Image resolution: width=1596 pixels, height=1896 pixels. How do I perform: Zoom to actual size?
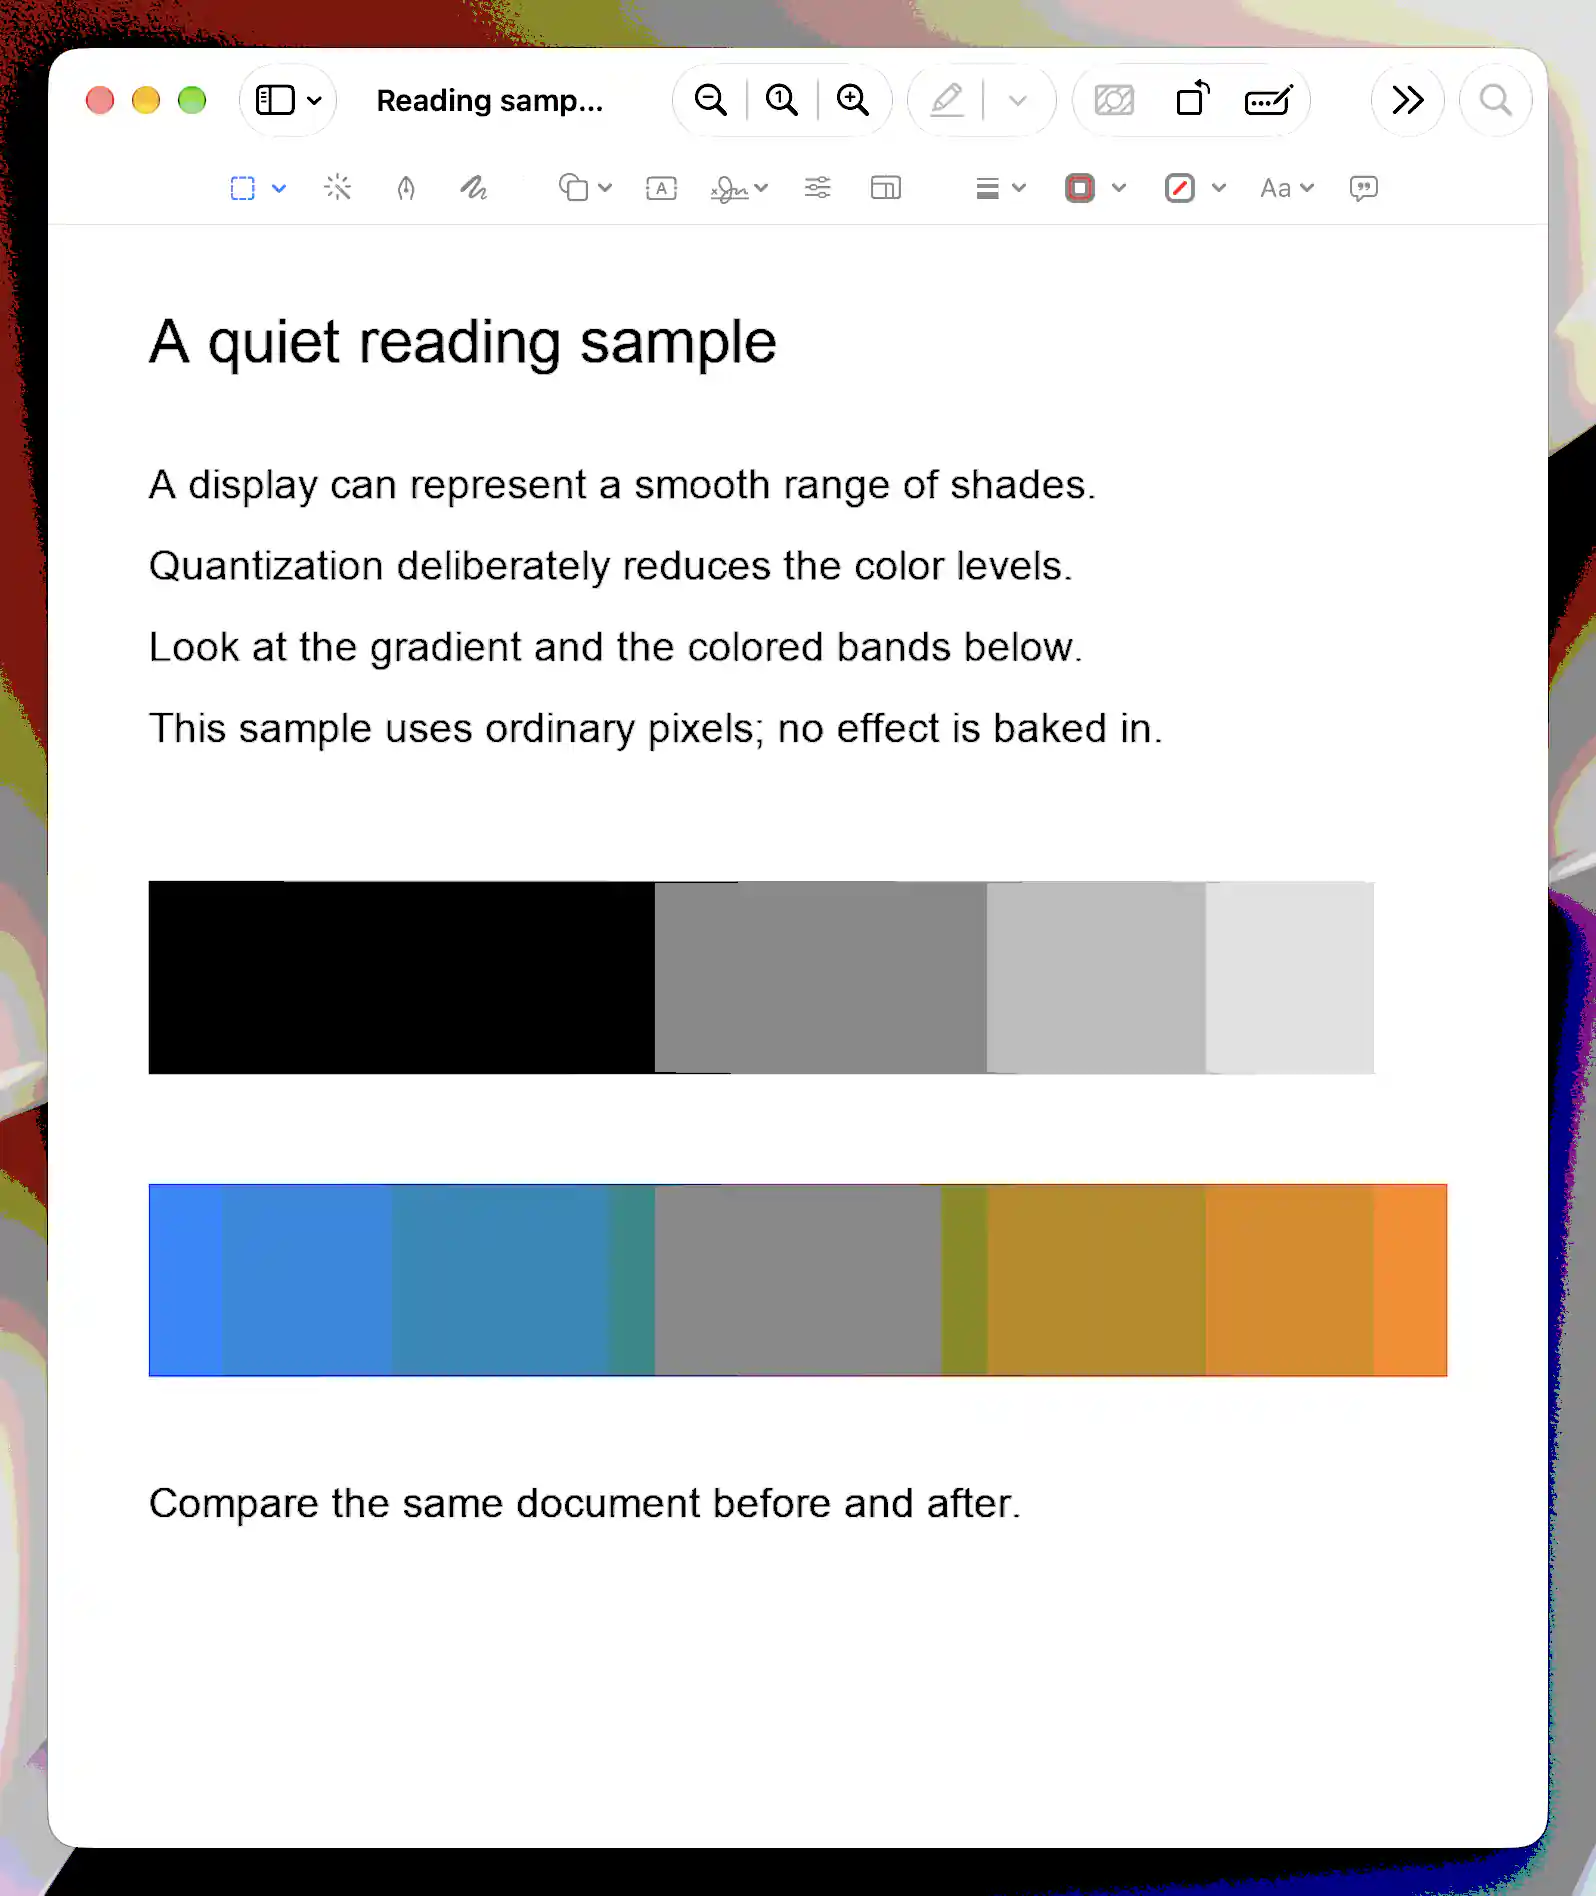pyautogui.click(x=782, y=100)
